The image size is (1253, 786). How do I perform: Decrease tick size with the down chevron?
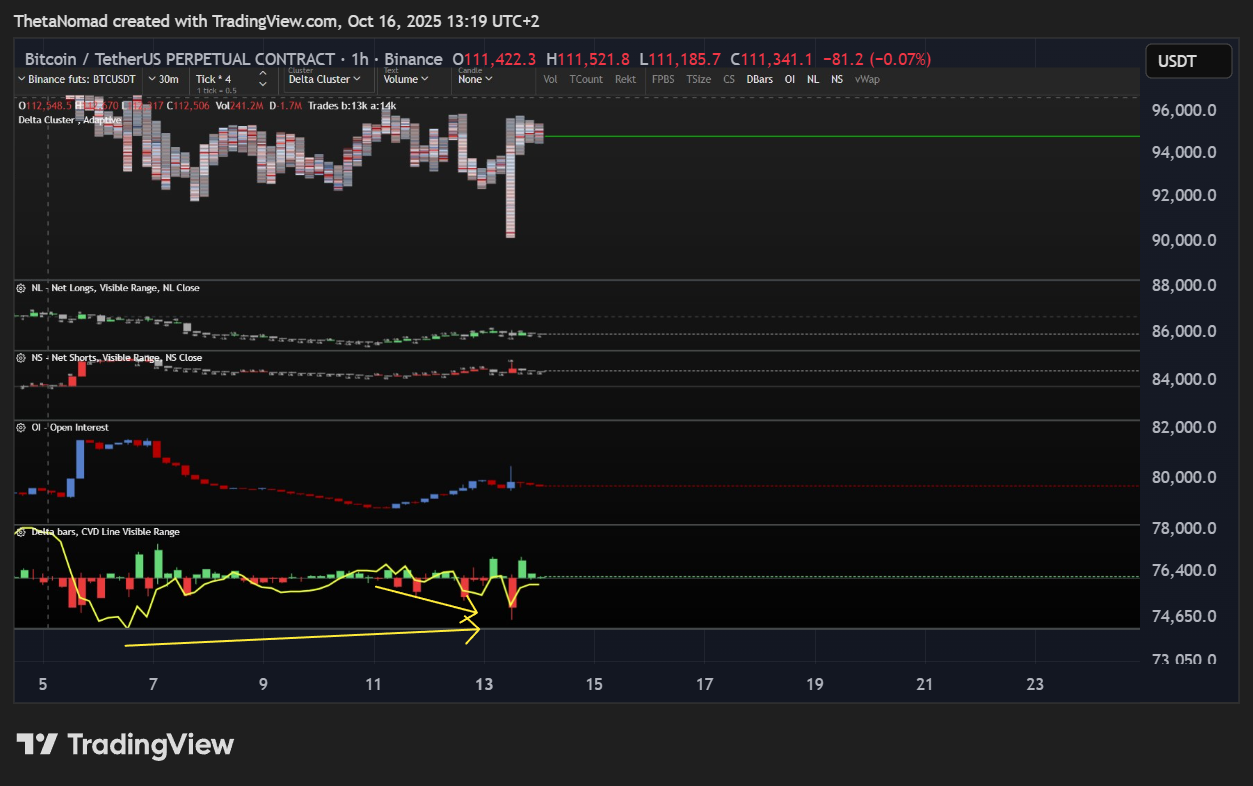pyautogui.click(x=263, y=84)
